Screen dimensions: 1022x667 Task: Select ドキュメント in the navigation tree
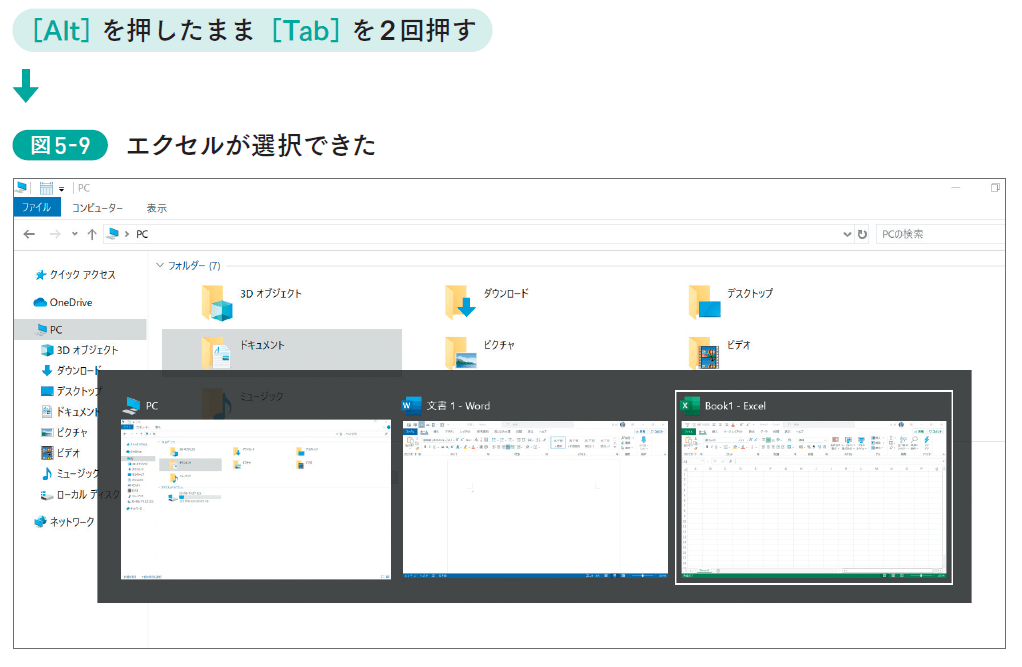pyautogui.click(x=70, y=411)
